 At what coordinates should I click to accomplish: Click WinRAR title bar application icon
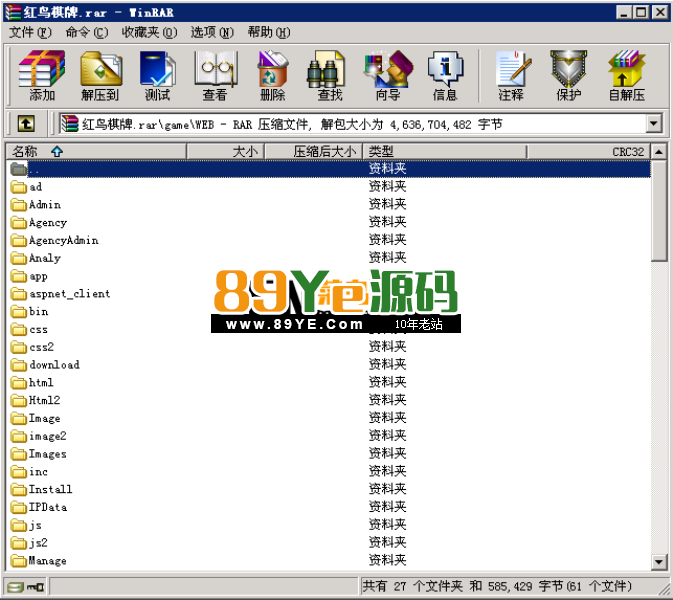13,12
